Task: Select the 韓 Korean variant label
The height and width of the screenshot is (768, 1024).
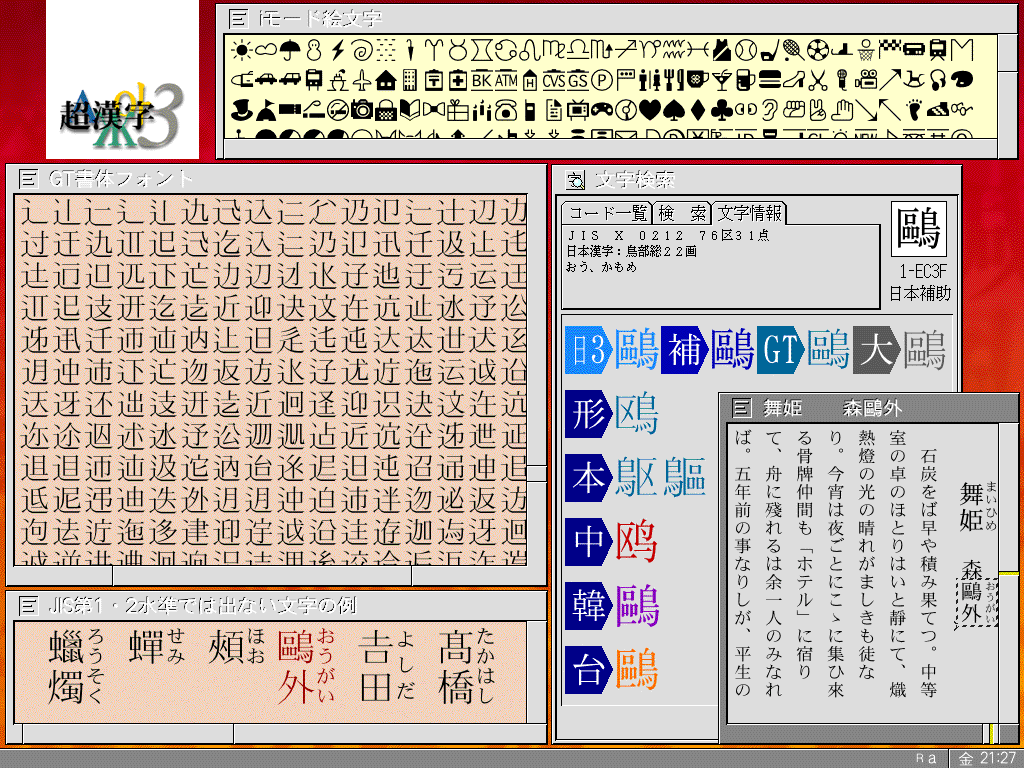Action: (x=587, y=606)
